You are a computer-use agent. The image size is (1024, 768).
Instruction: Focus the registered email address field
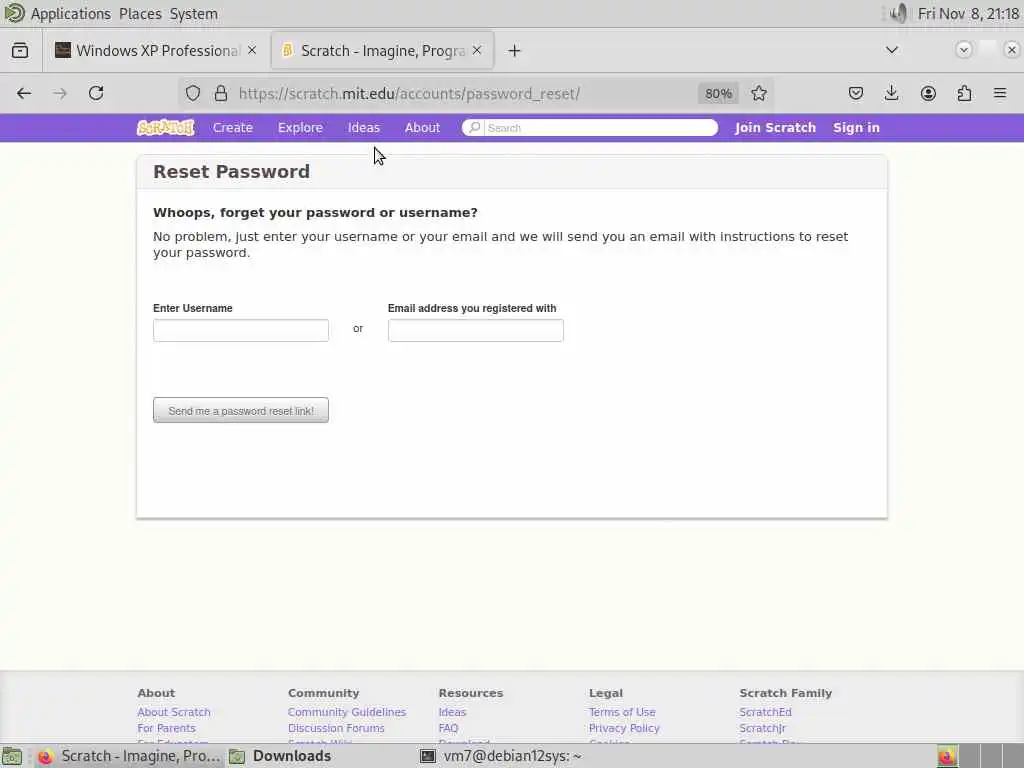click(475, 330)
